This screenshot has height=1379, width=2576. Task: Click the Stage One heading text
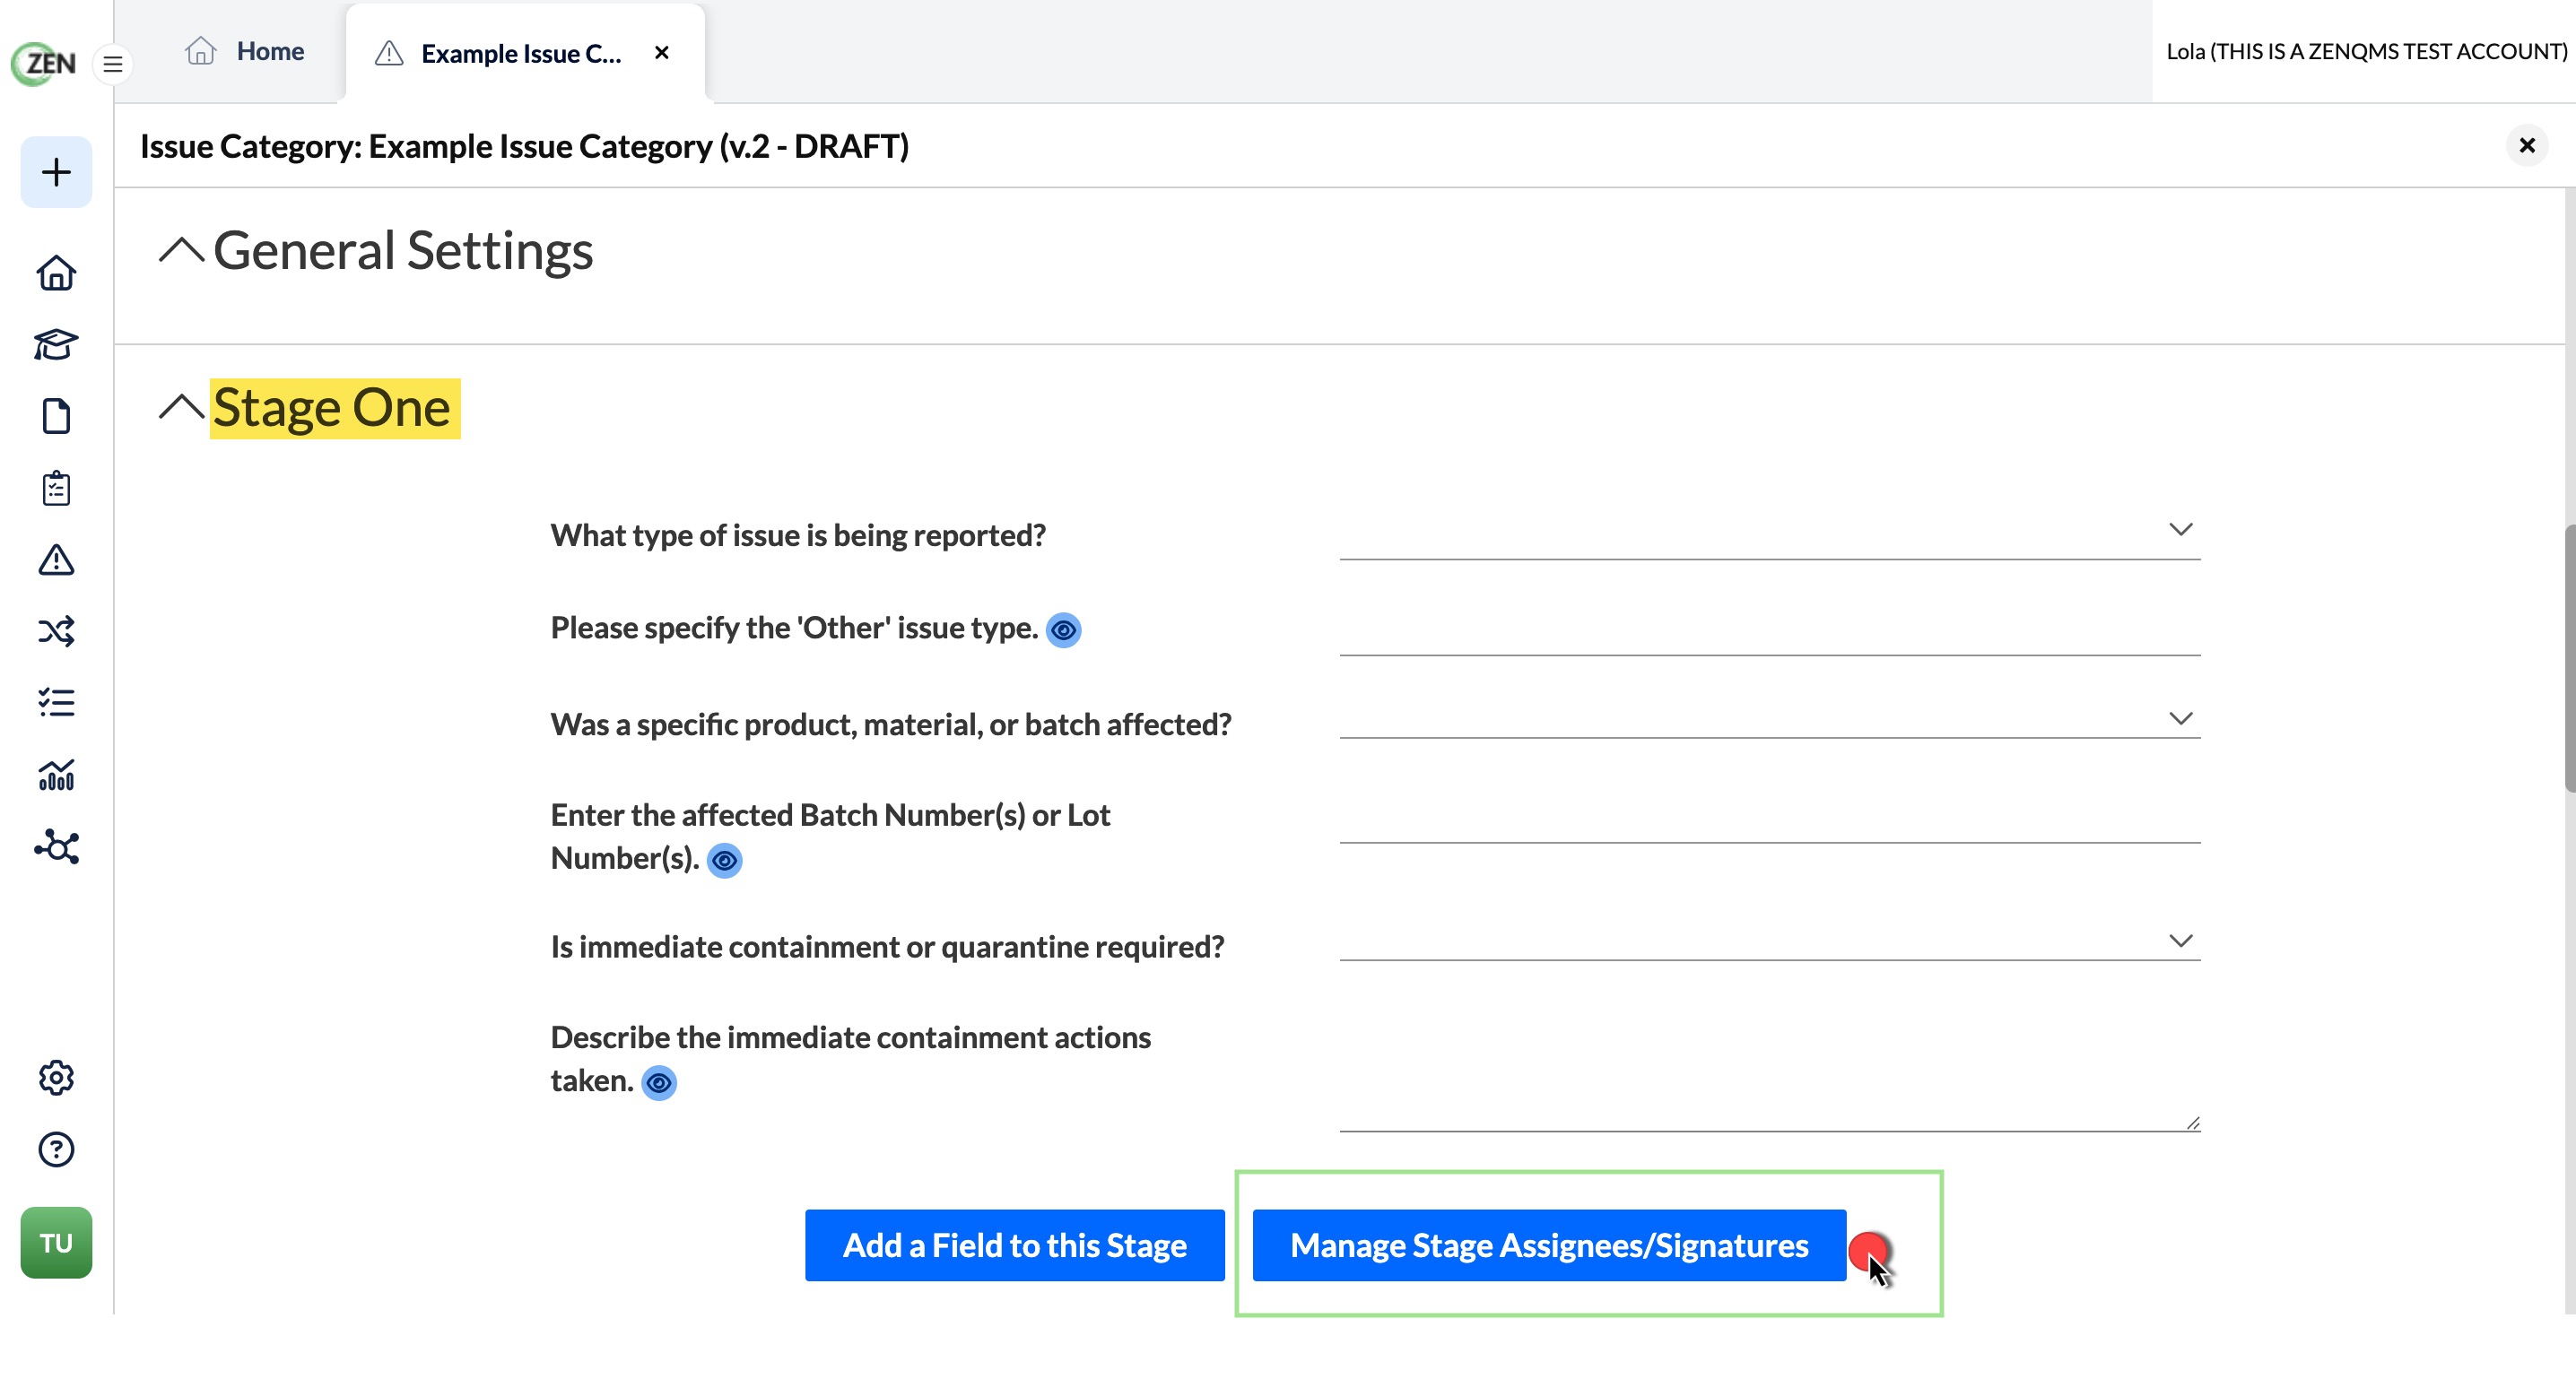coord(332,408)
